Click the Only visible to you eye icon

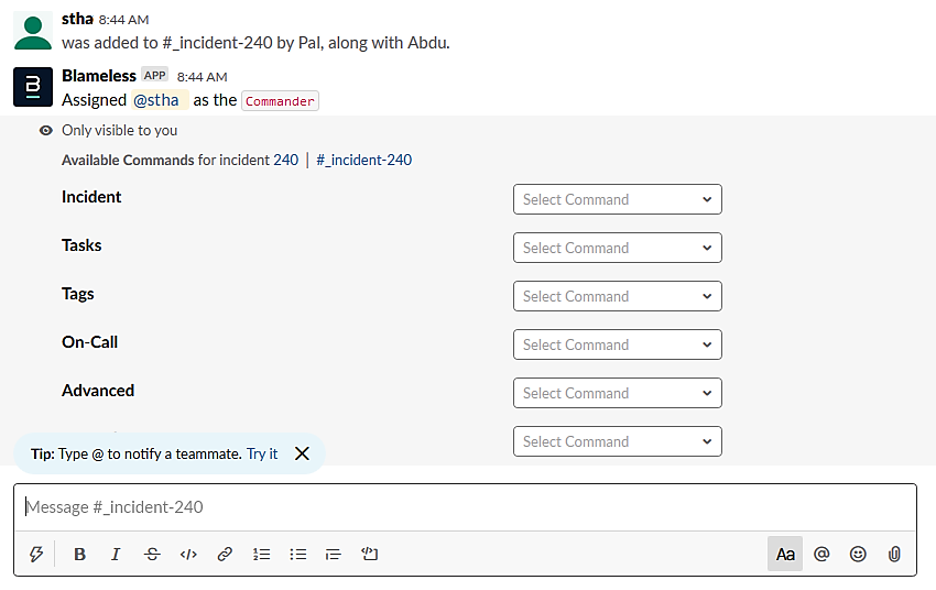(x=46, y=130)
